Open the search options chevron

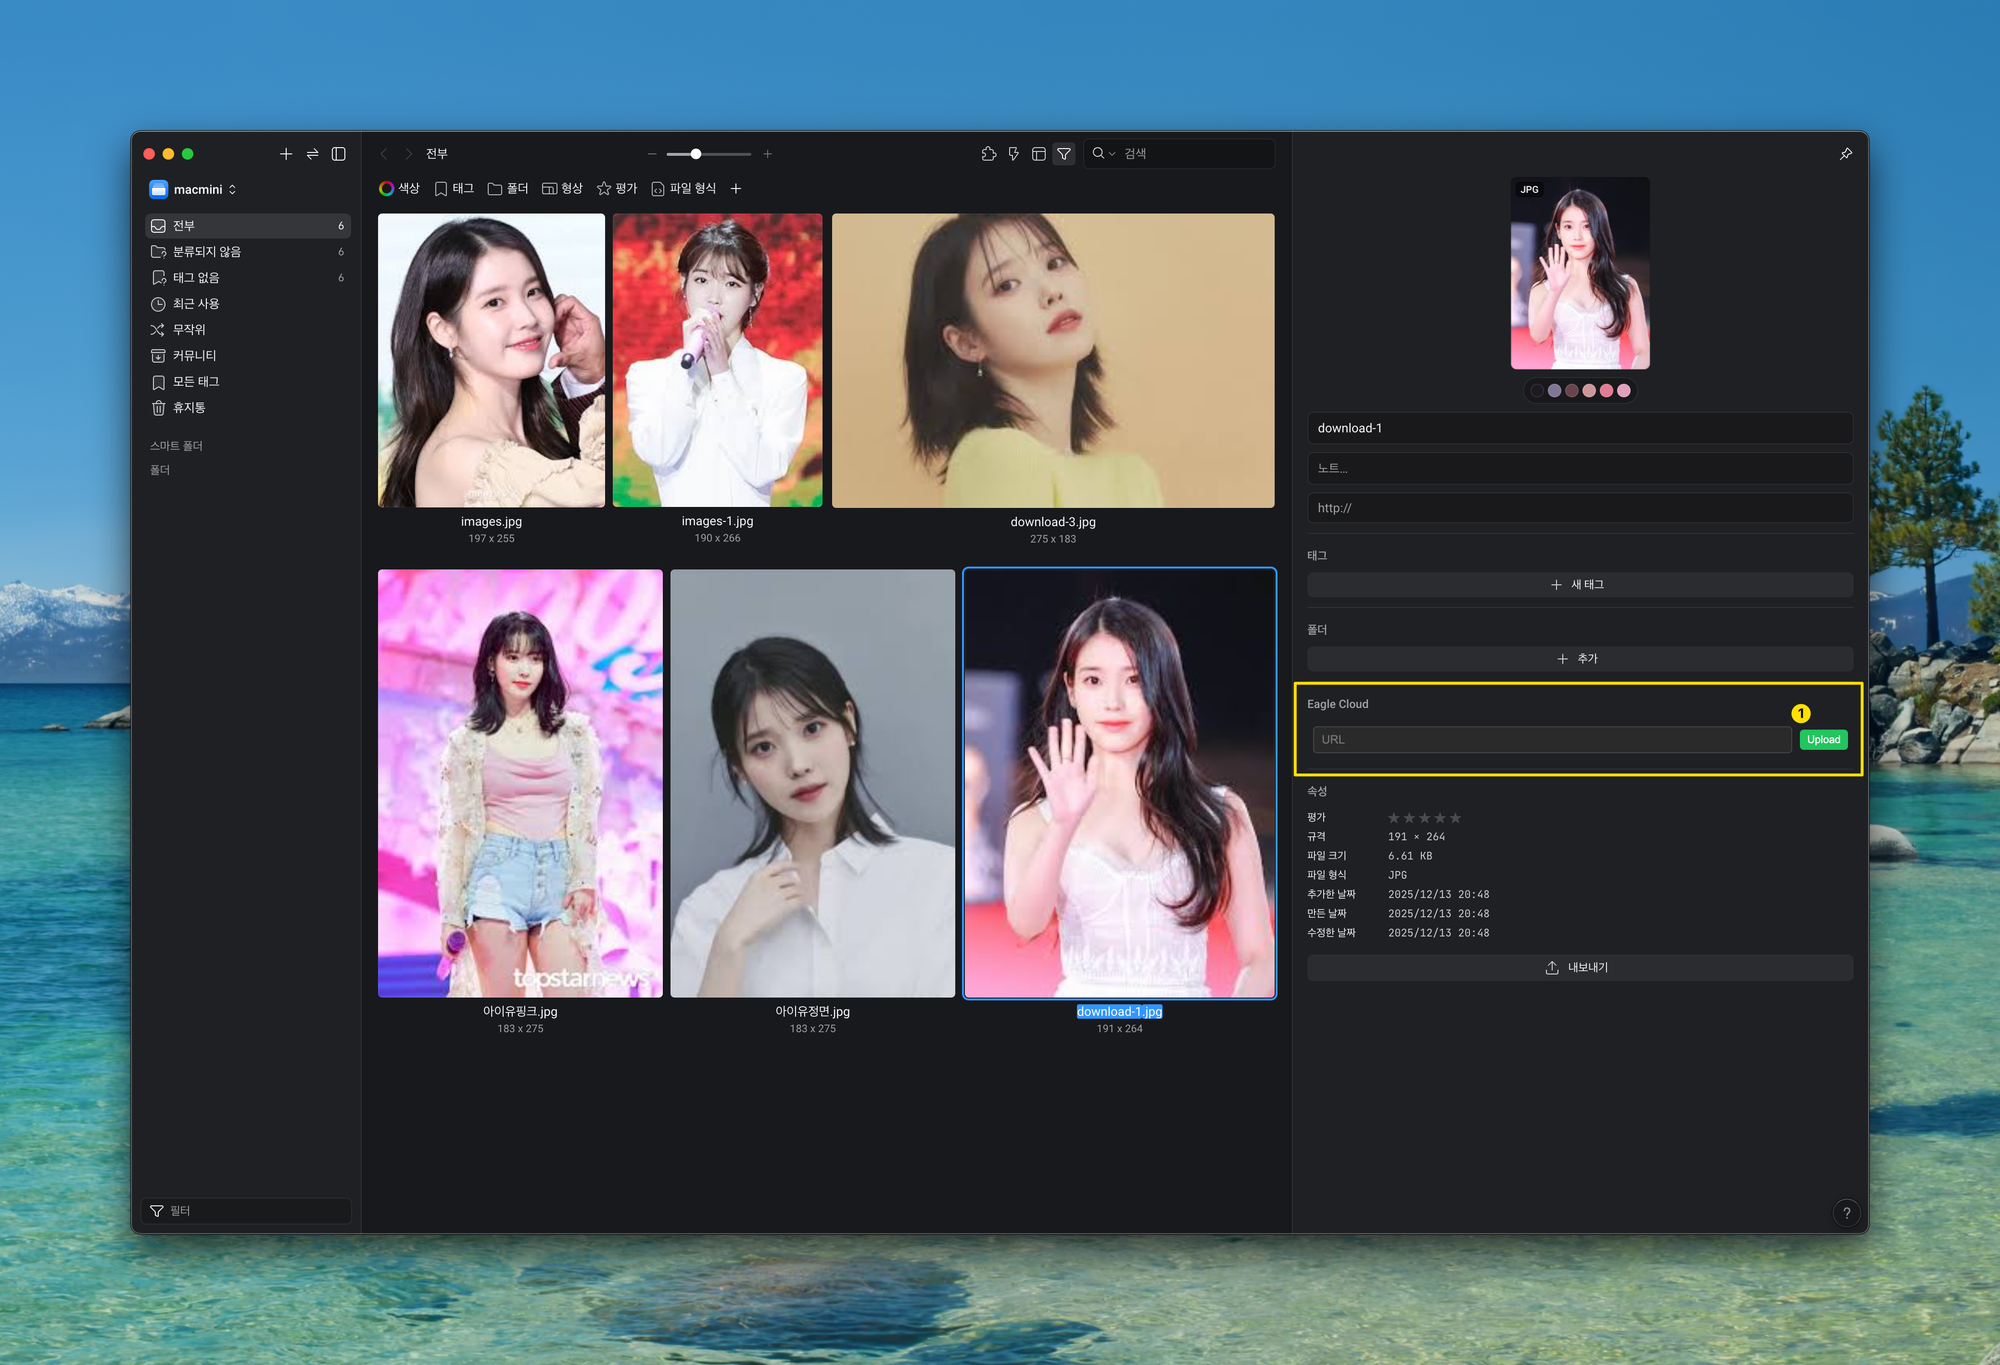pos(1111,154)
